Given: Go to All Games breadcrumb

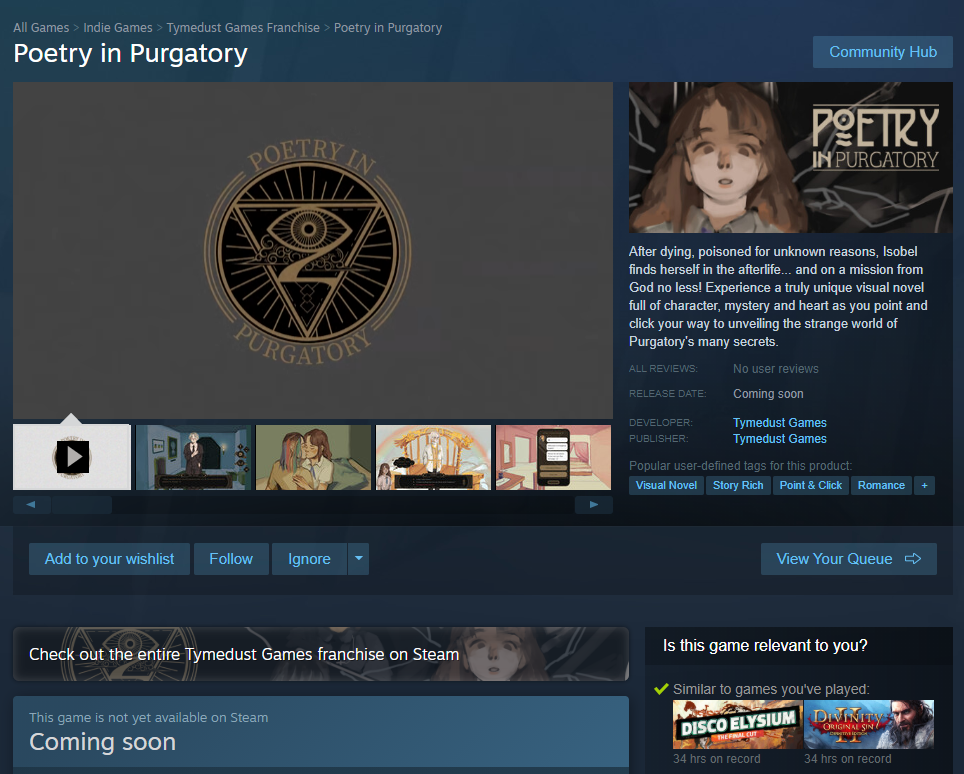Looking at the screenshot, I should [x=41, y=27].
